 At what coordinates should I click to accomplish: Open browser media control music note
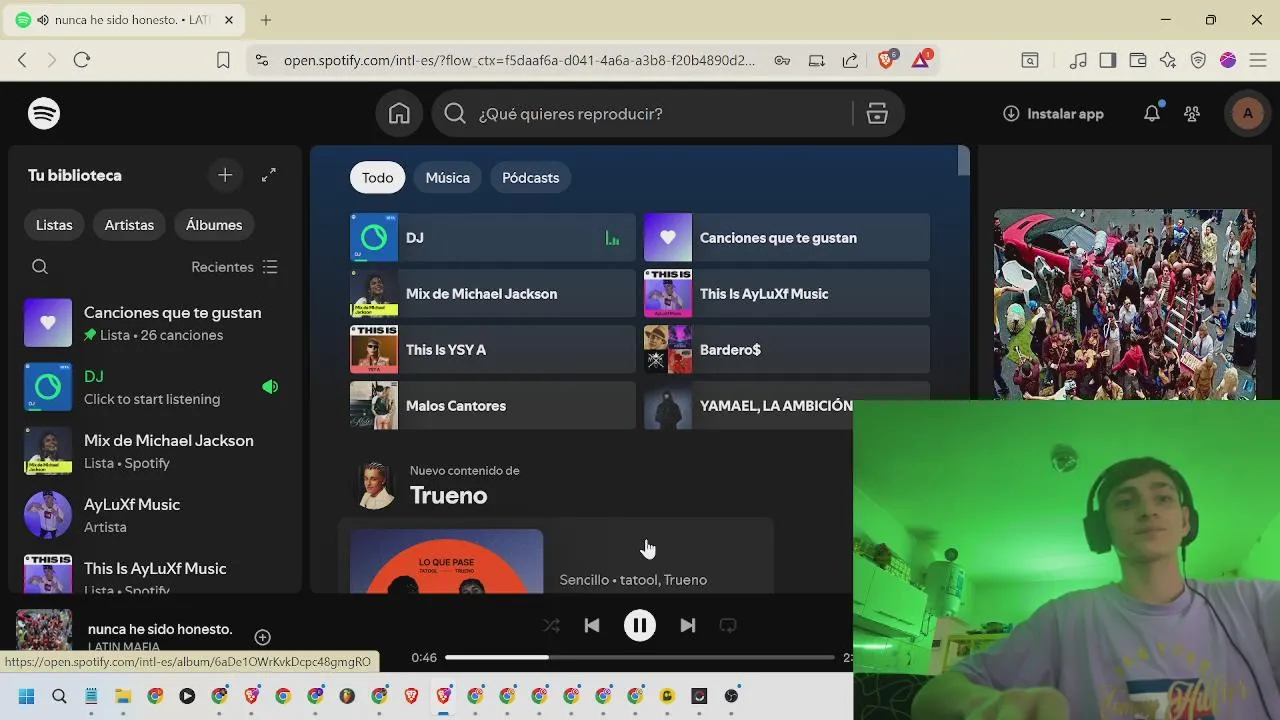point(1078,60)
